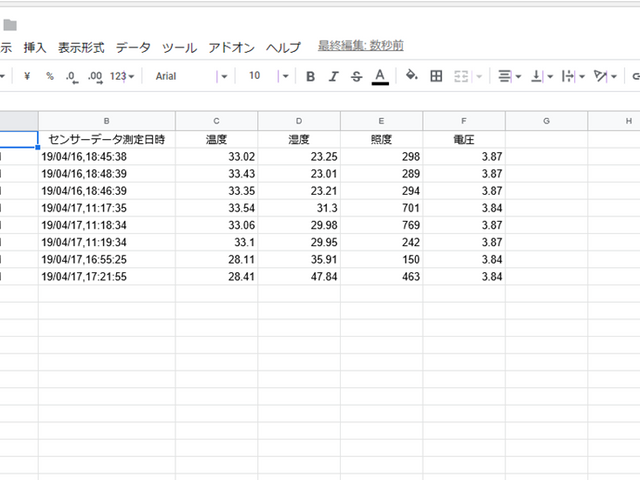Image resolution: width=640 pixels, height=480 pixels.
Task: Click illuminance cell 463
Action: [381, 277]
